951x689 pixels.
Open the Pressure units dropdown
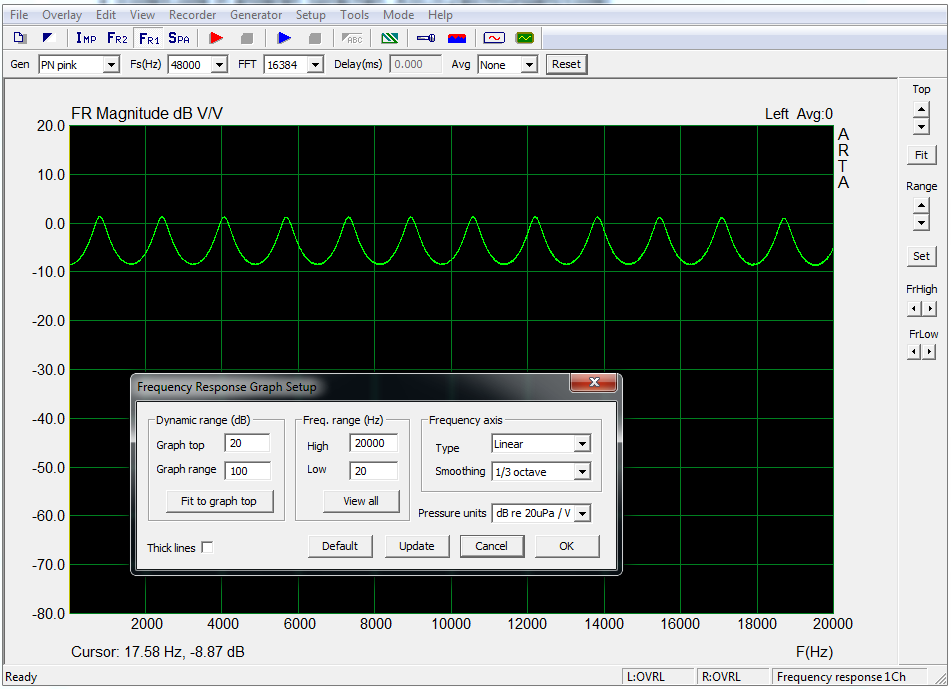pos(582,513)
